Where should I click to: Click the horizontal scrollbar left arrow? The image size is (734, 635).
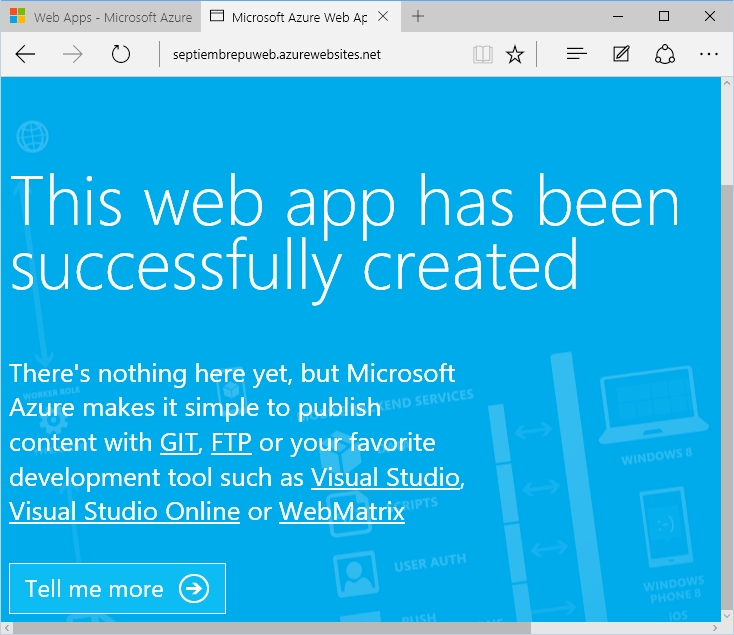(7, 628)
